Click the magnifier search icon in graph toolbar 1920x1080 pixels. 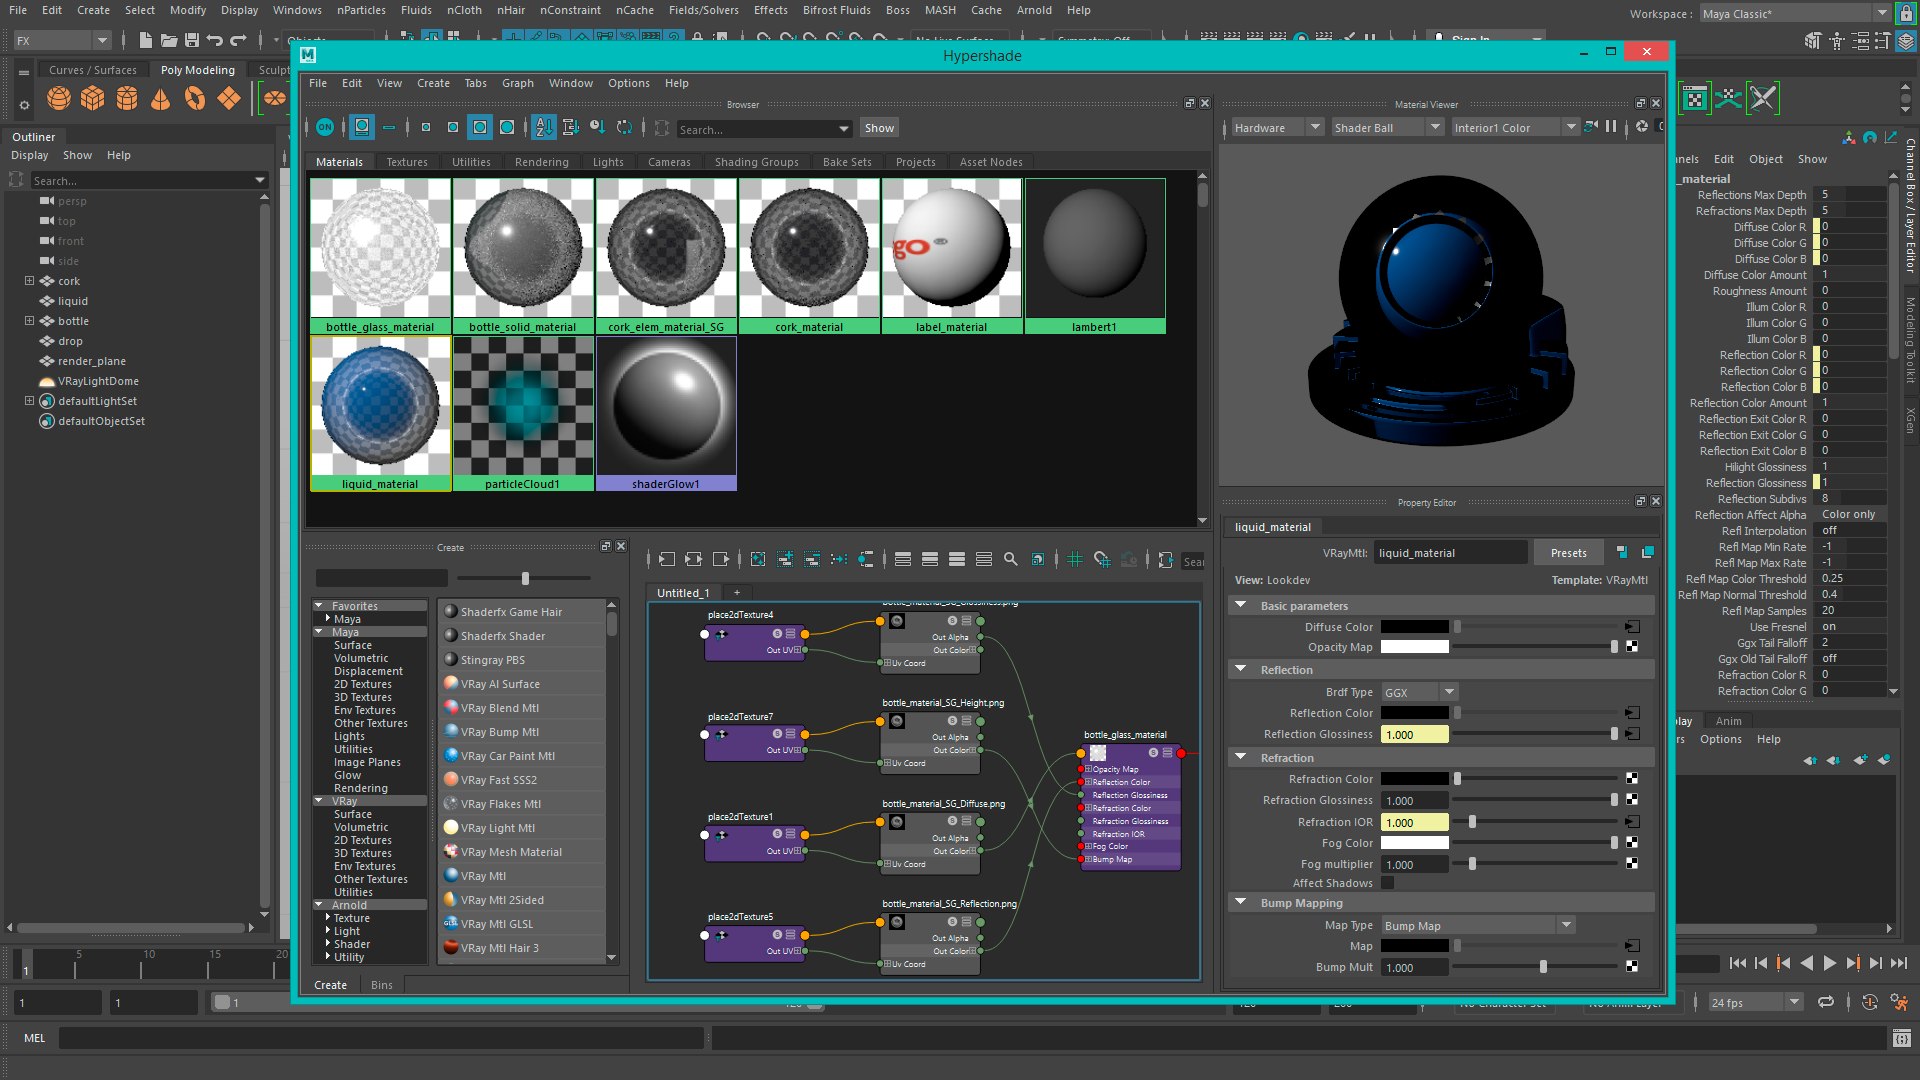pyautogui.click(x=1011, y=560)
